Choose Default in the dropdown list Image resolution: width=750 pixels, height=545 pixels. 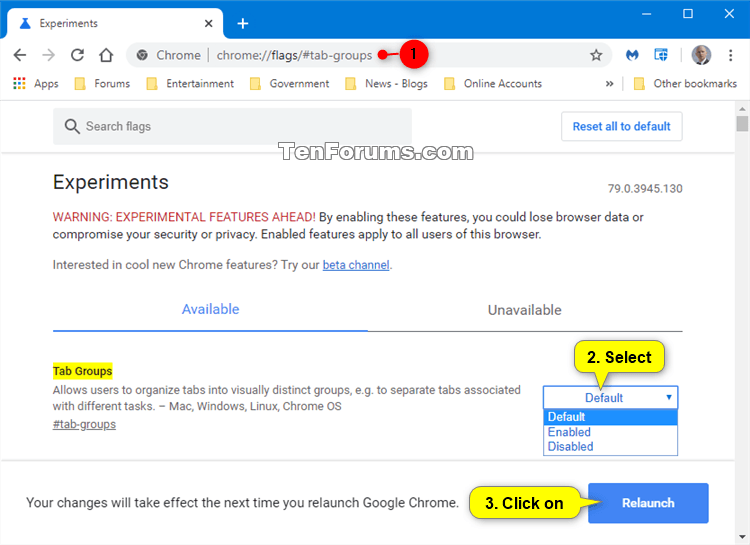point(610,417)
